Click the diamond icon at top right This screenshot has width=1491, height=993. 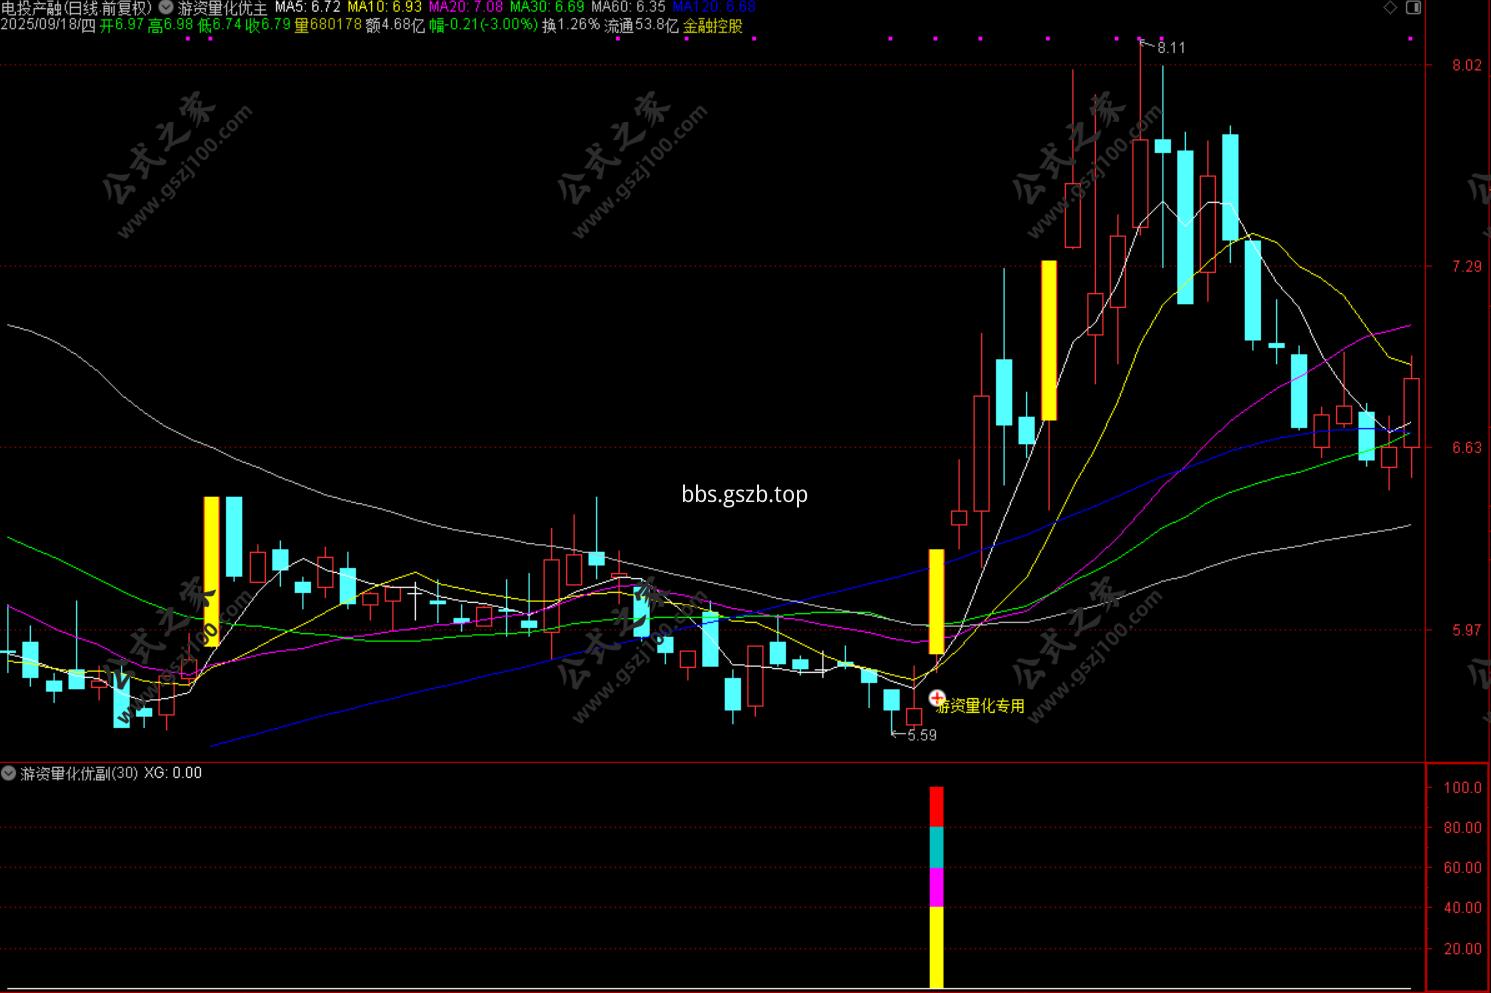[x=1390, y=8]
